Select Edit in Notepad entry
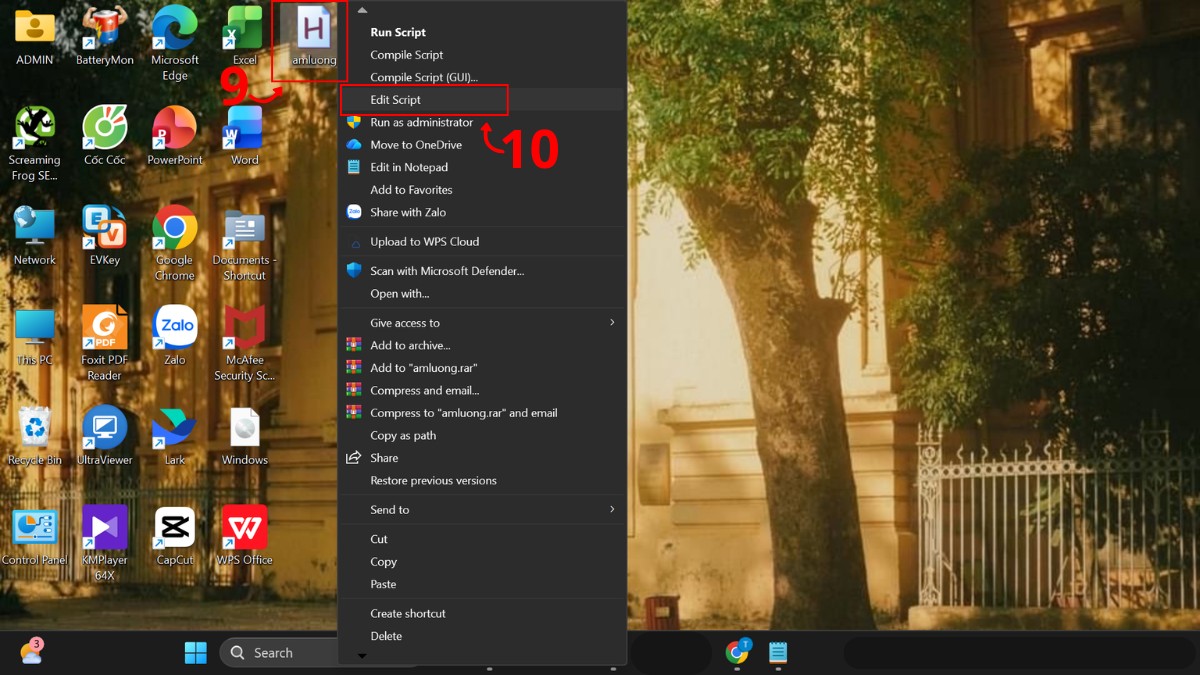1200x675 pixels. (482, 167)
